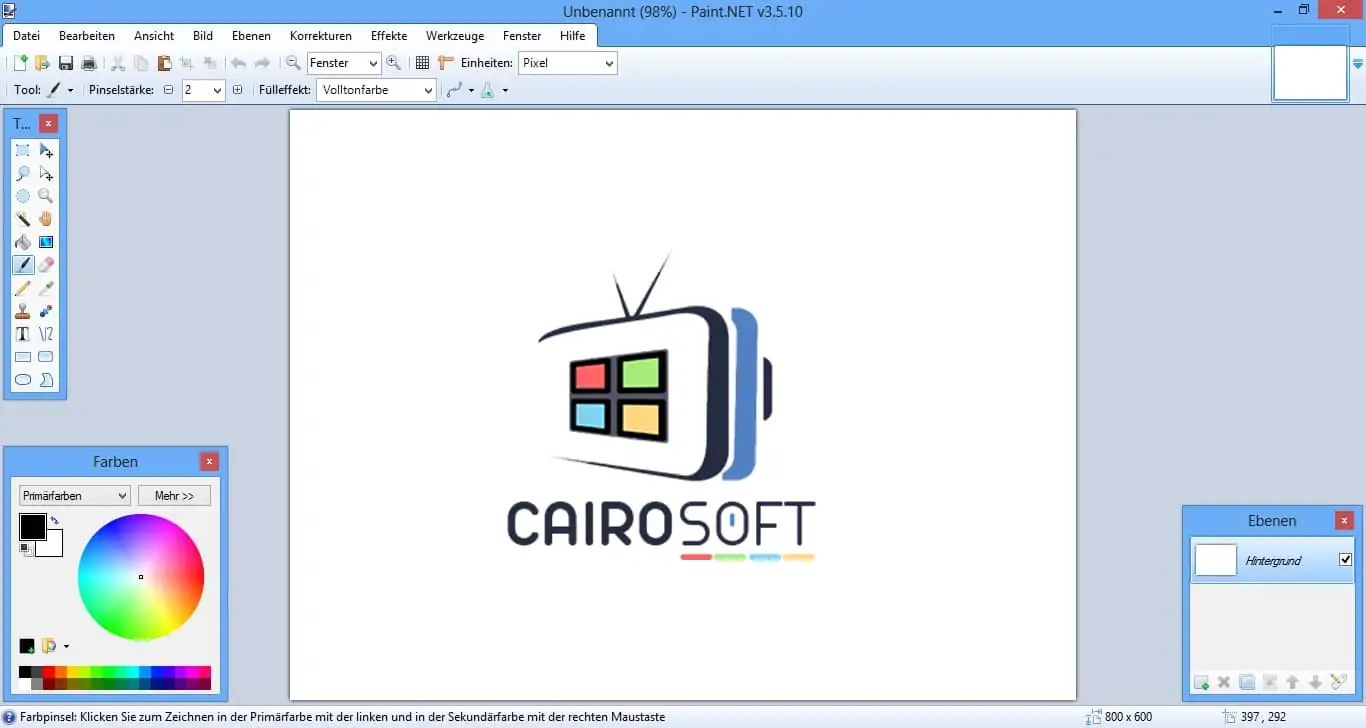Reset colors to black and white

point(25,549)
